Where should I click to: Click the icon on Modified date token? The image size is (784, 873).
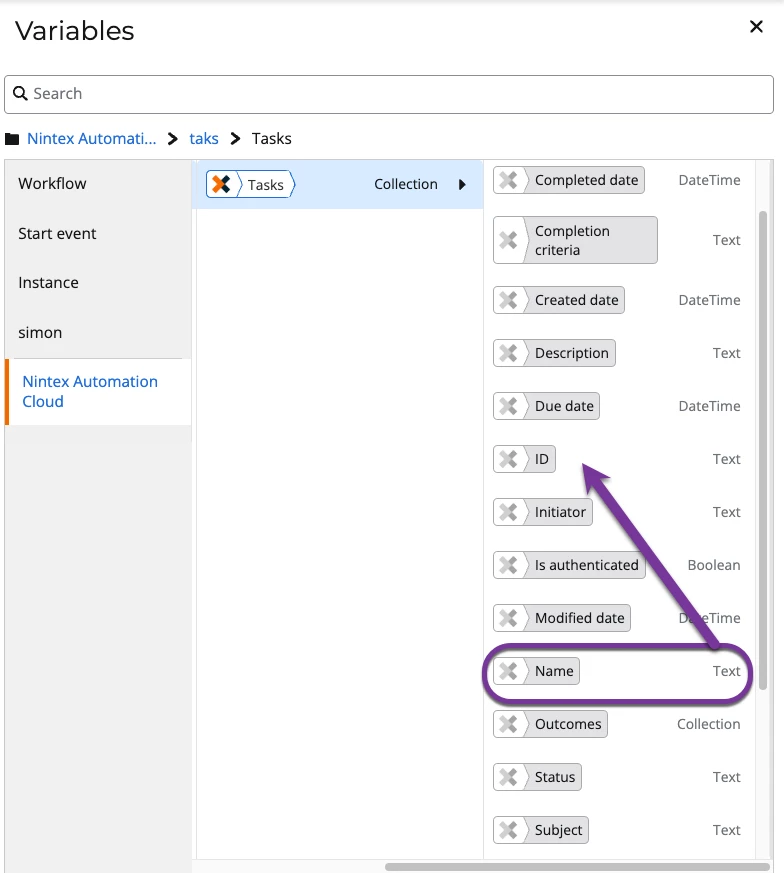(508, 618)
